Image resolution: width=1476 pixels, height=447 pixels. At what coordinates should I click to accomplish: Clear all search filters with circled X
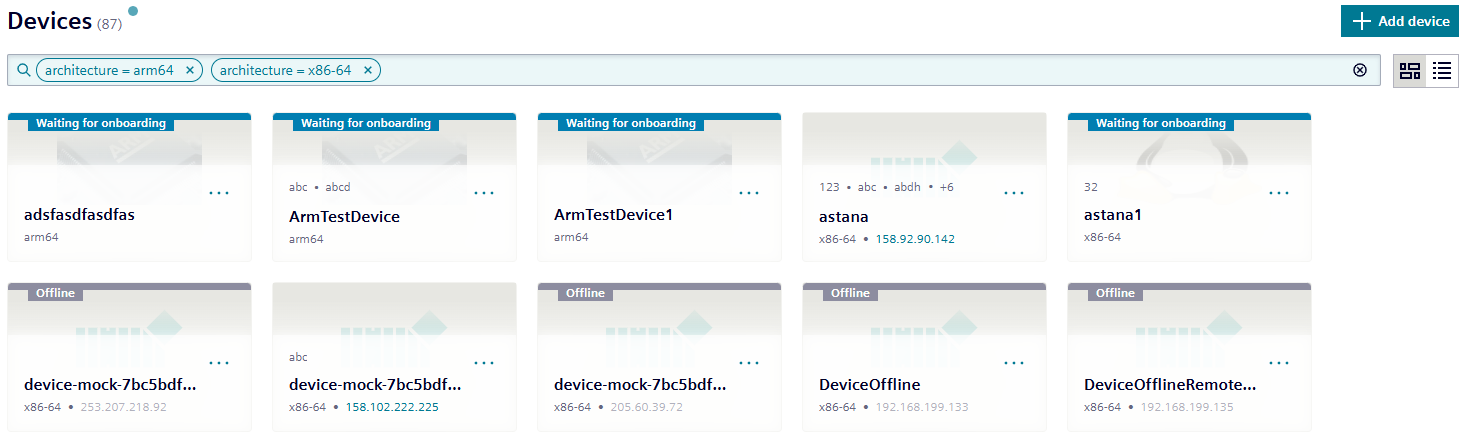coord(1359,70)
